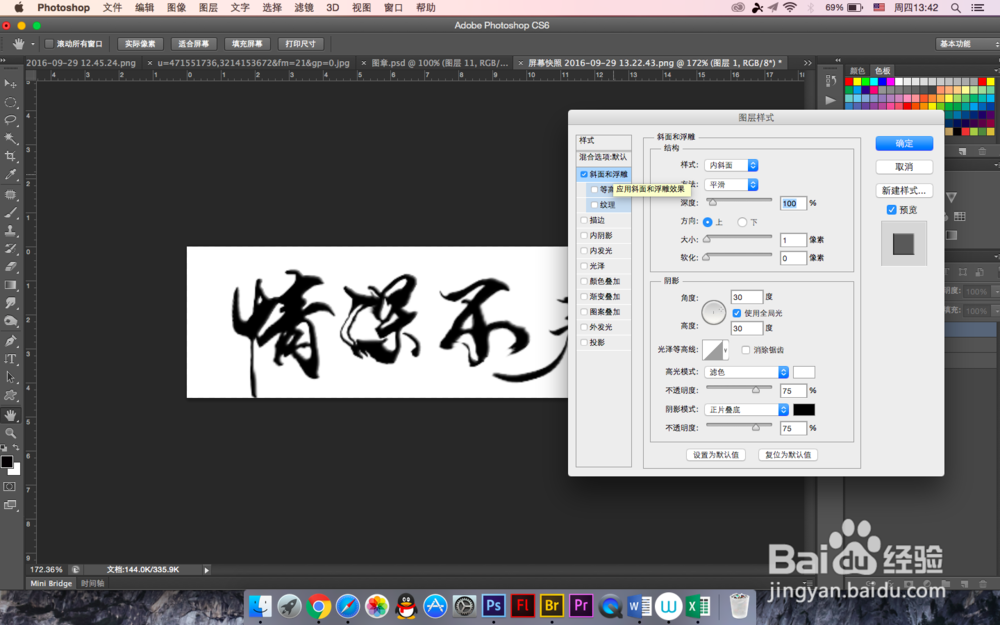
Task: Click 适合屏幕 in options bar
Action: [x=193, y=43]
